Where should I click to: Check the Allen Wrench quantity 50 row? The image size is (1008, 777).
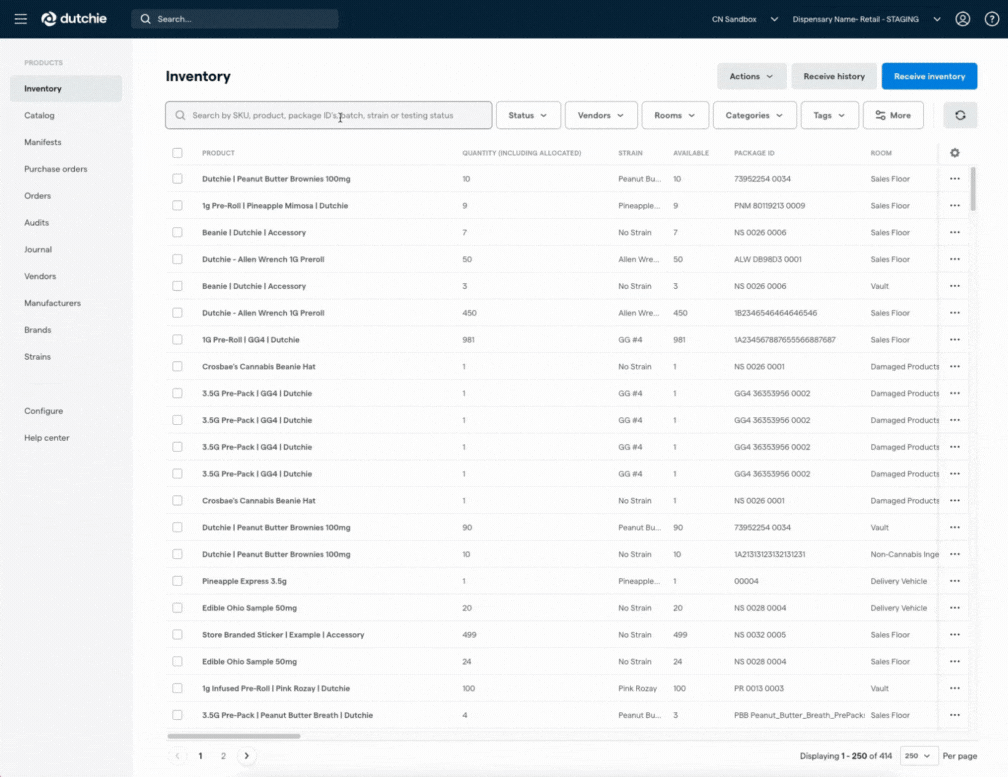(x=177, y=259)
